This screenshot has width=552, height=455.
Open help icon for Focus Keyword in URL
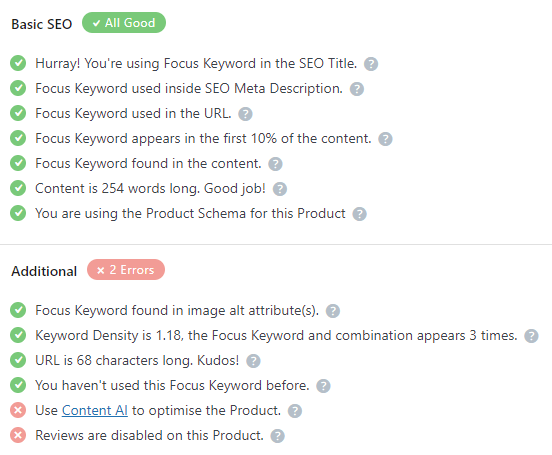245,114
